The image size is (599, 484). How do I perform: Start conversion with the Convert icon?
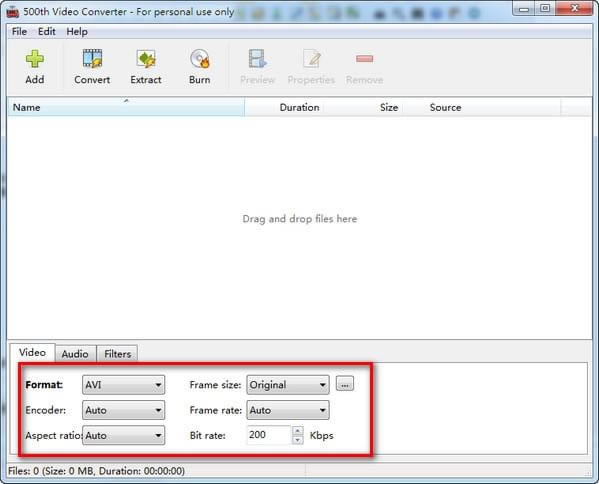[92, 59]
